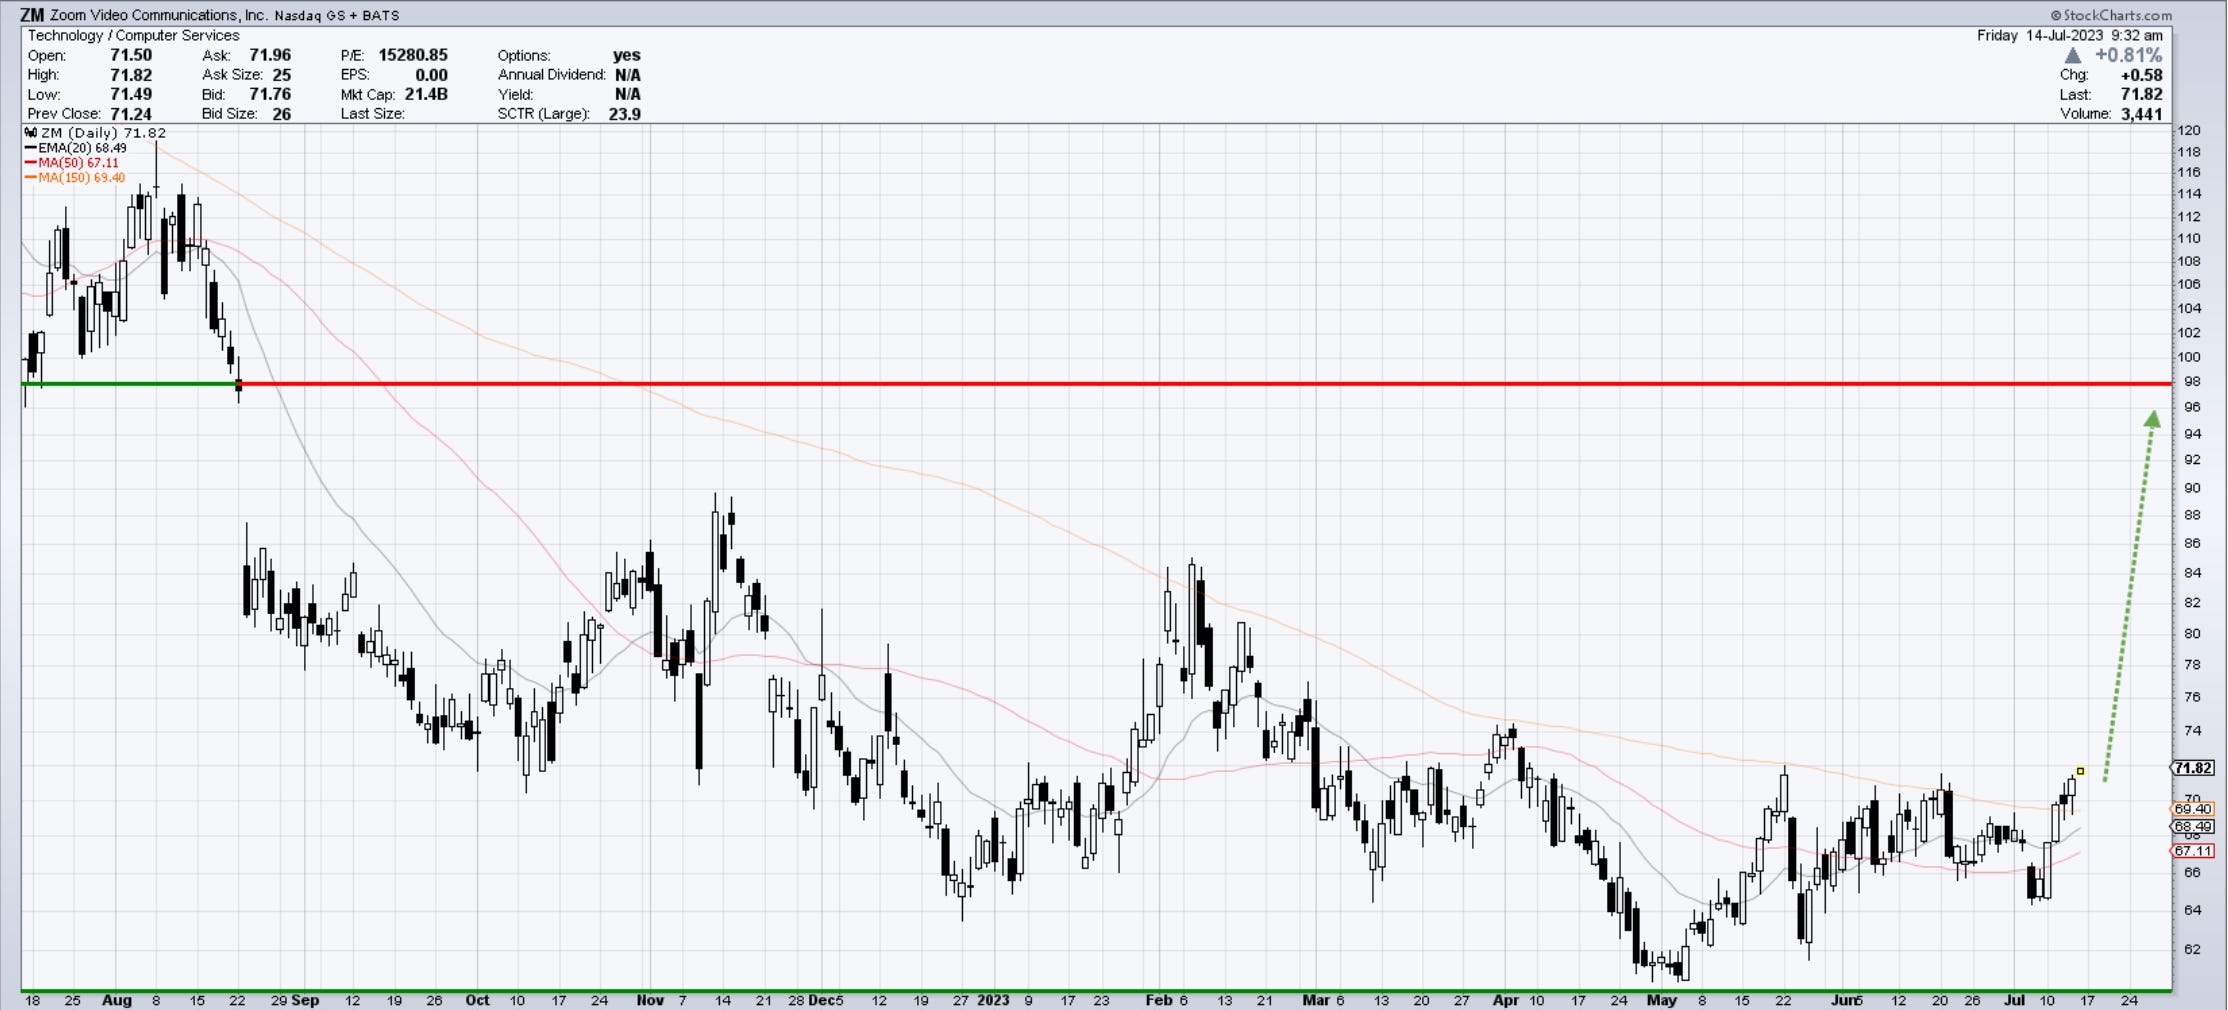Screen dimensions: 2228x1010
Task: Click the red MA(50) legend line swatch
Action: pyautogui.click(x=31, y=163)
